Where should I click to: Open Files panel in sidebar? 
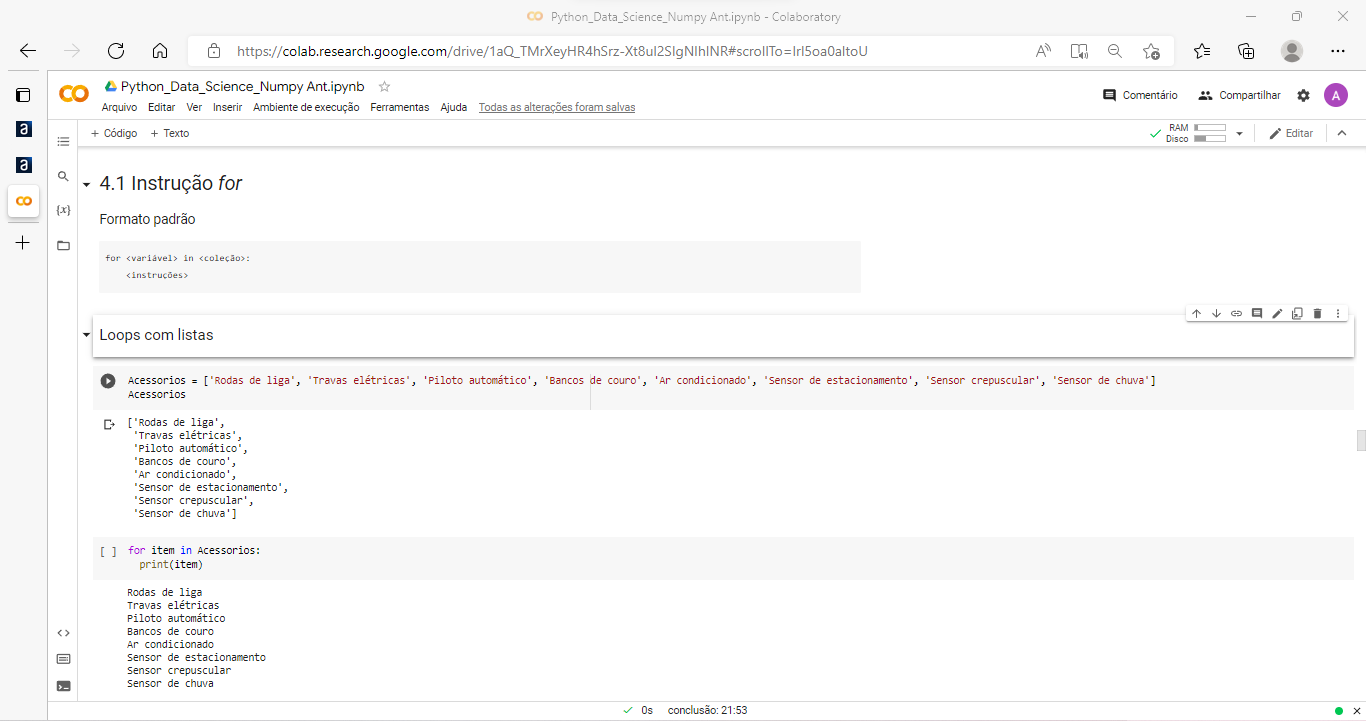[63, 245]
